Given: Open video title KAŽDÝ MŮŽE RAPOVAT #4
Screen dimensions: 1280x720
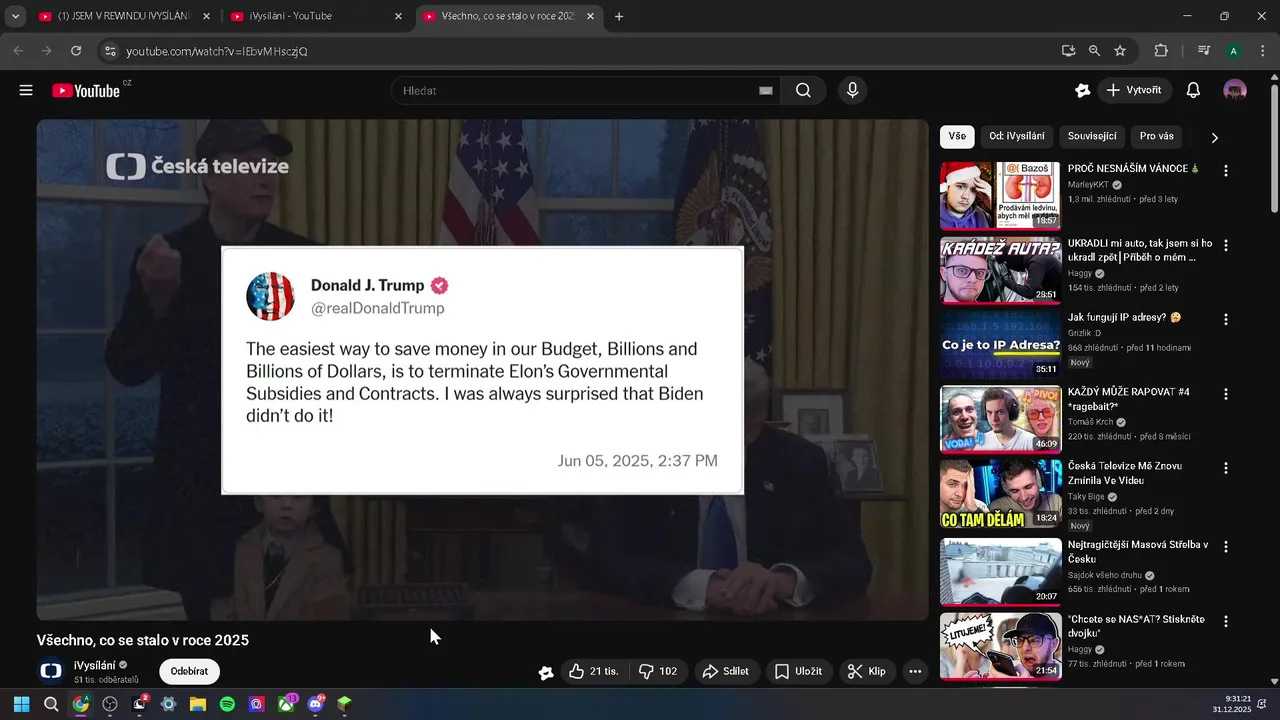Looking at the screenshot, I should [1128, 399].
